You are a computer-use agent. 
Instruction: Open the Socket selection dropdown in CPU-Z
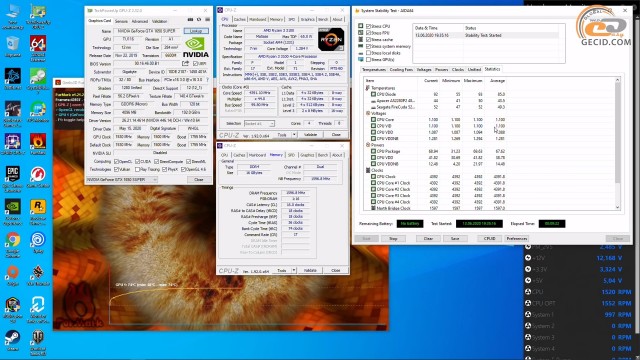(259, 123)
